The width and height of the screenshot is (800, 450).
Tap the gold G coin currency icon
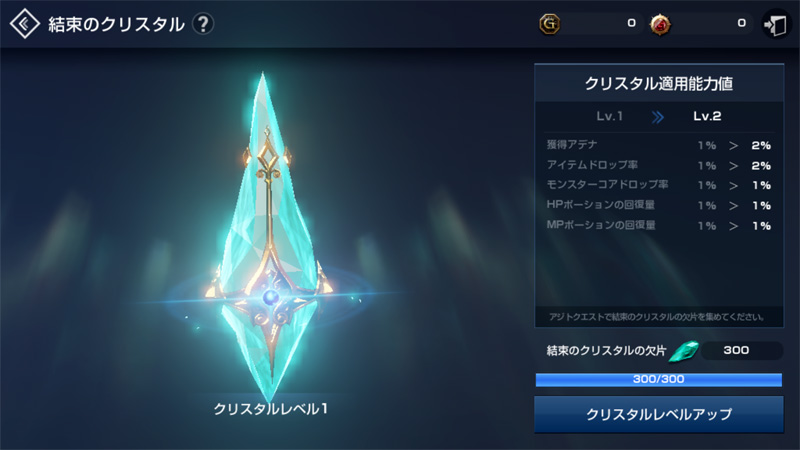tap(549, 23)
